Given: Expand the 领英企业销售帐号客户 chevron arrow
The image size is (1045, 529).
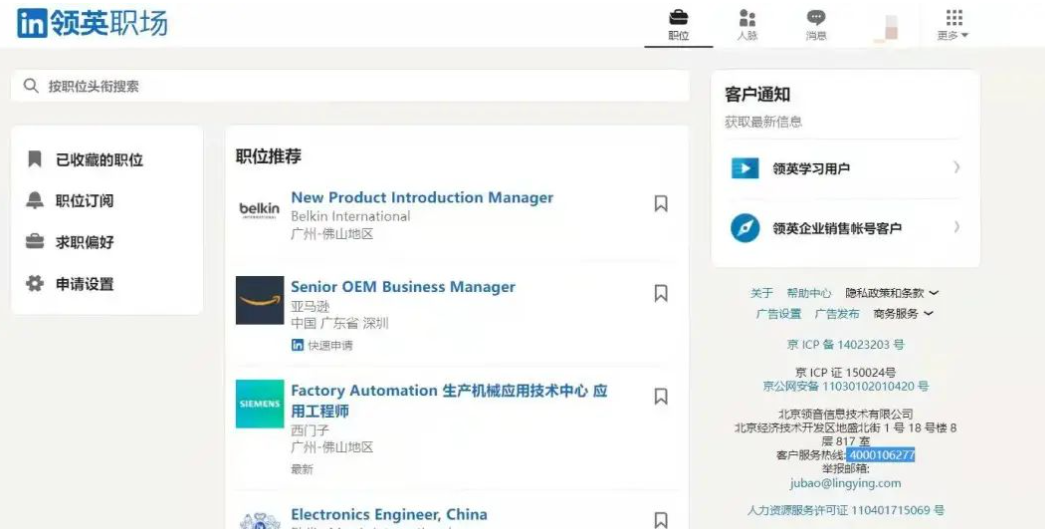Looking at the screenshot, I should [956, 227].
